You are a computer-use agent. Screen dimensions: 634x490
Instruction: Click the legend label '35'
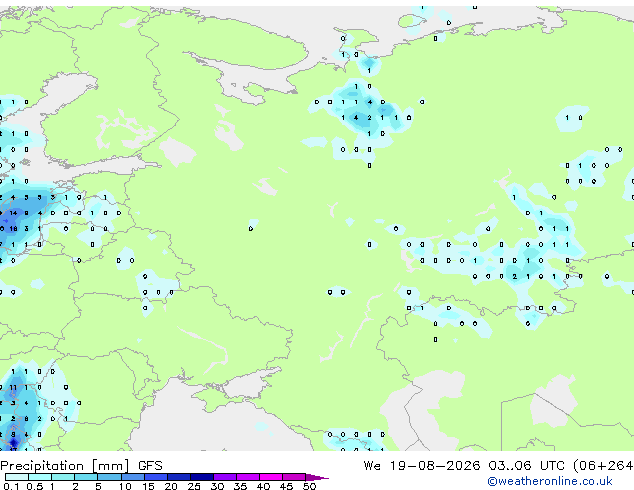tap(240, 486)
